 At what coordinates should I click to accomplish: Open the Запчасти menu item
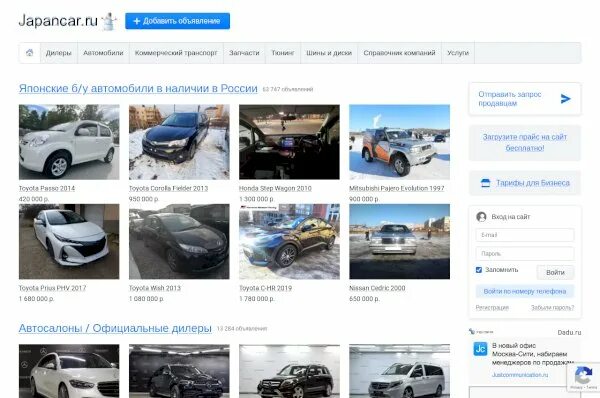click(x=244, y=53)
